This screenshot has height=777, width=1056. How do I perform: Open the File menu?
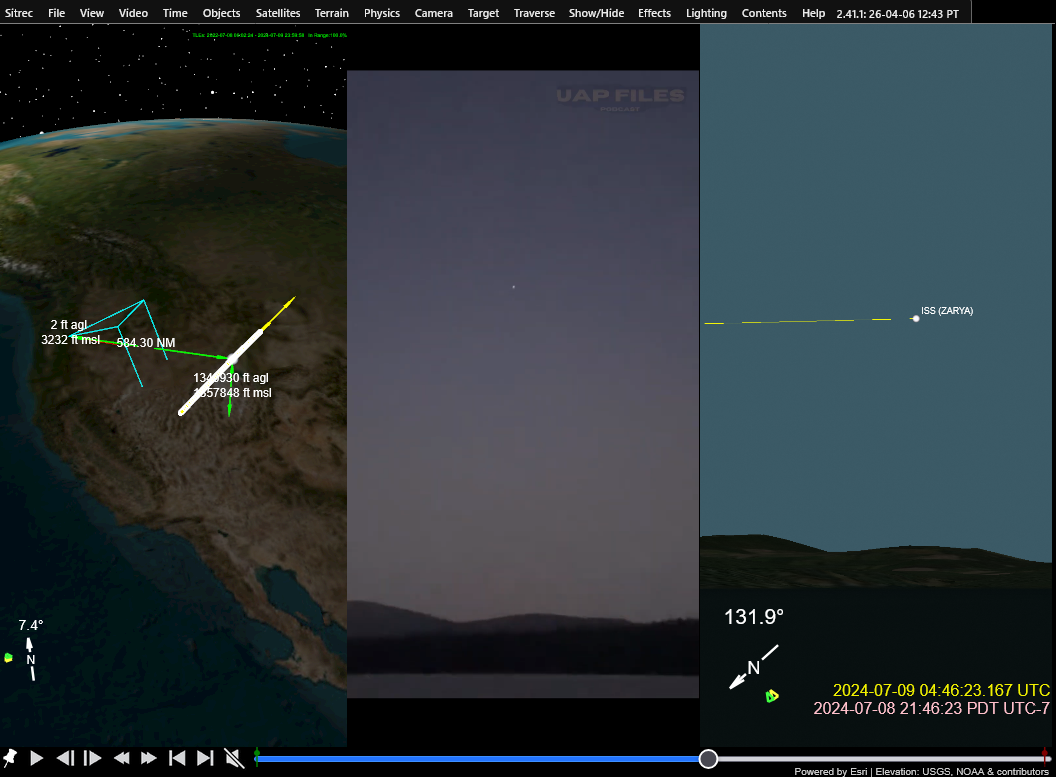(x=57, y=13)
